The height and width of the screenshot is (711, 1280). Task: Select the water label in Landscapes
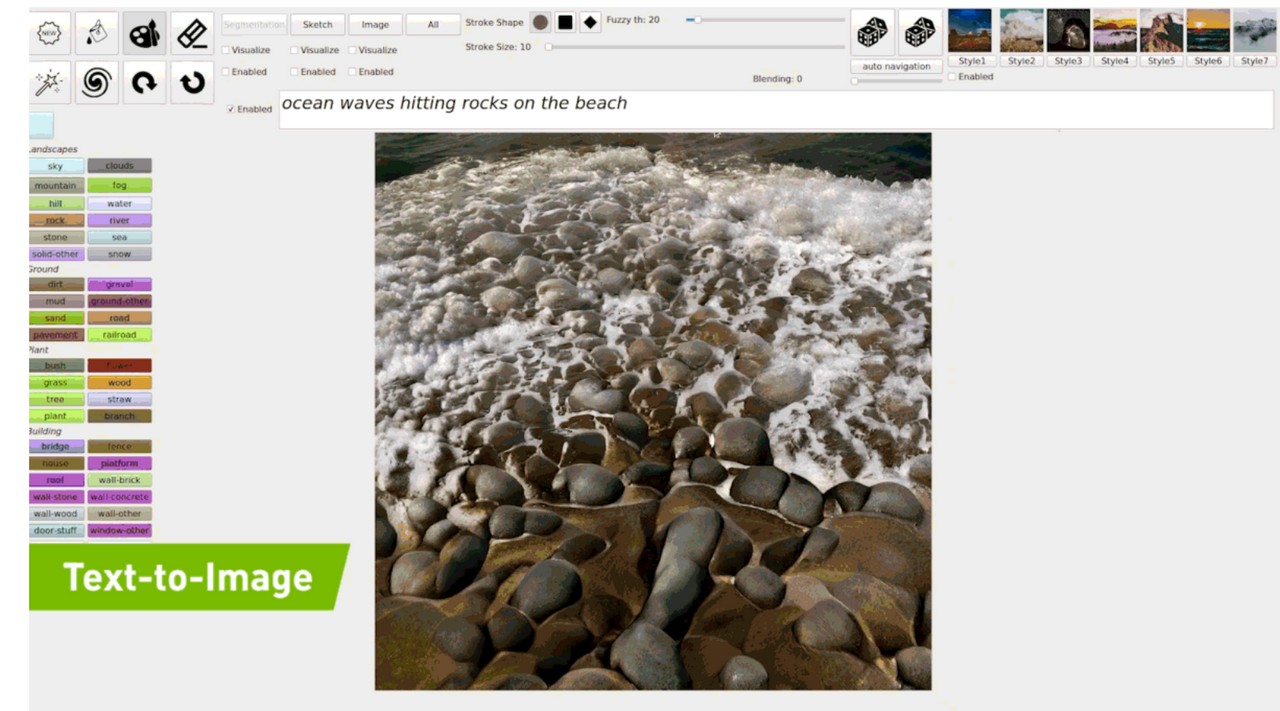click(x=119, y=204)
